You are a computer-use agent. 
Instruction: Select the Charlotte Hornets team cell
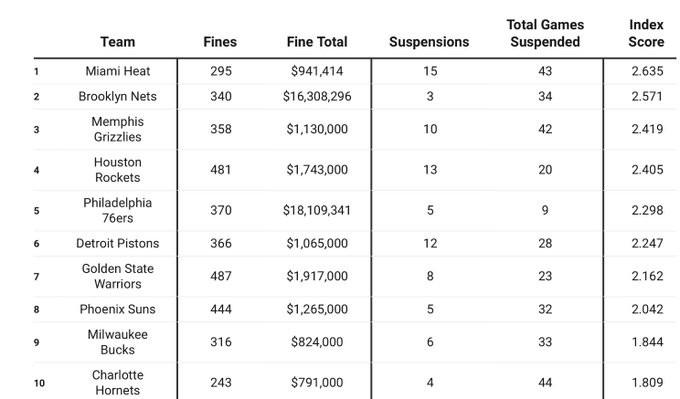point(118,383)
